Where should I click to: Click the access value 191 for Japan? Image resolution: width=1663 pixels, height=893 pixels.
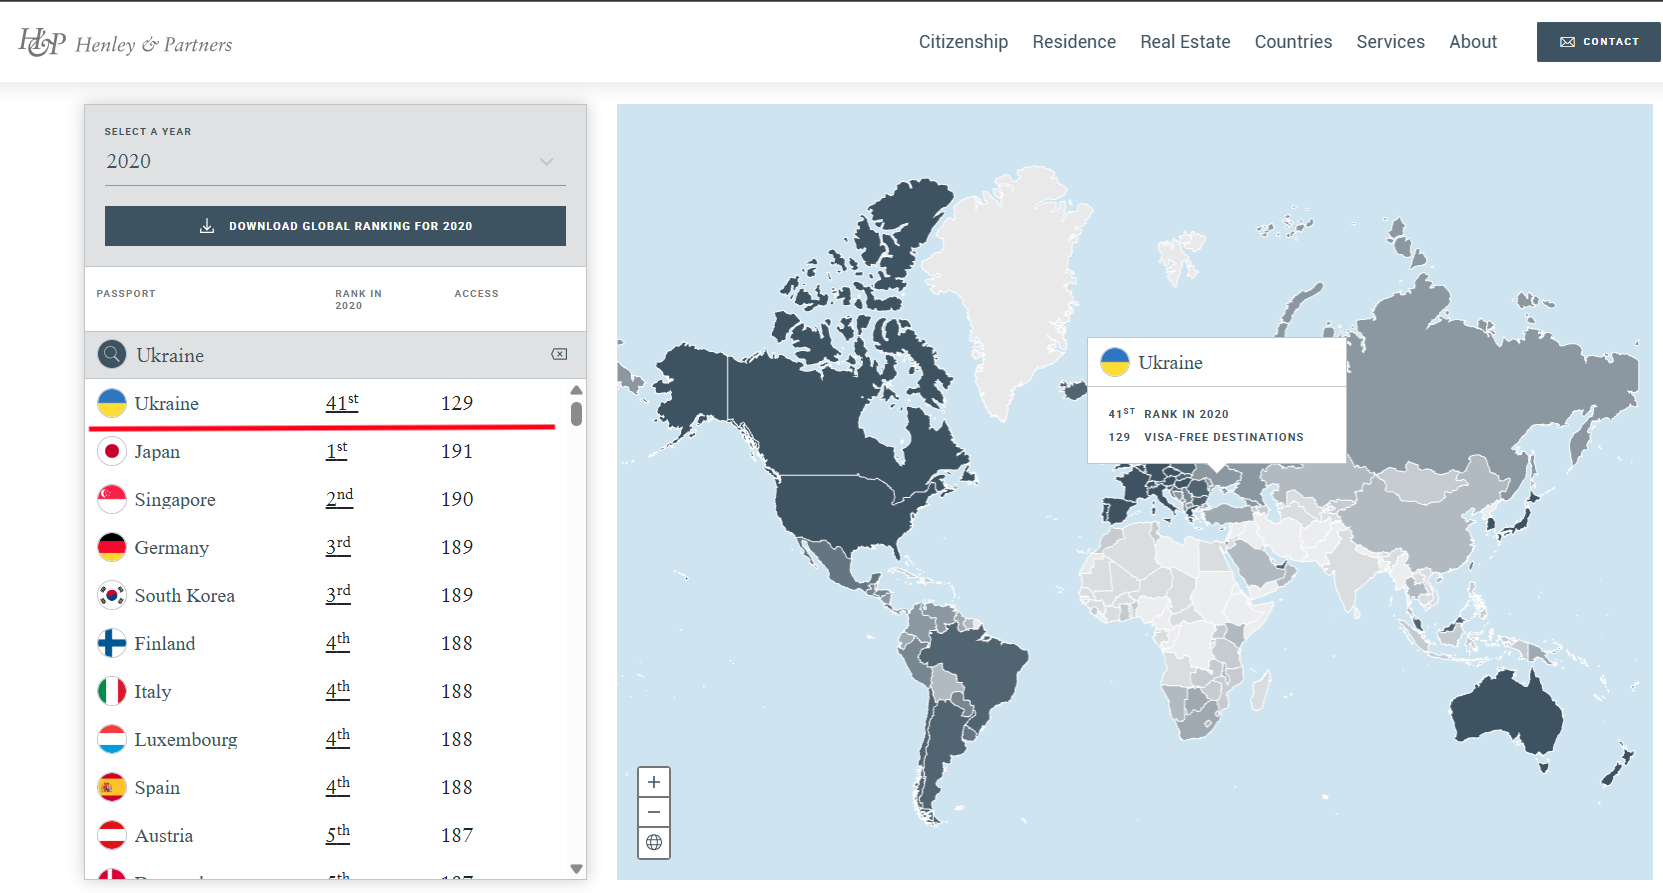457,451
